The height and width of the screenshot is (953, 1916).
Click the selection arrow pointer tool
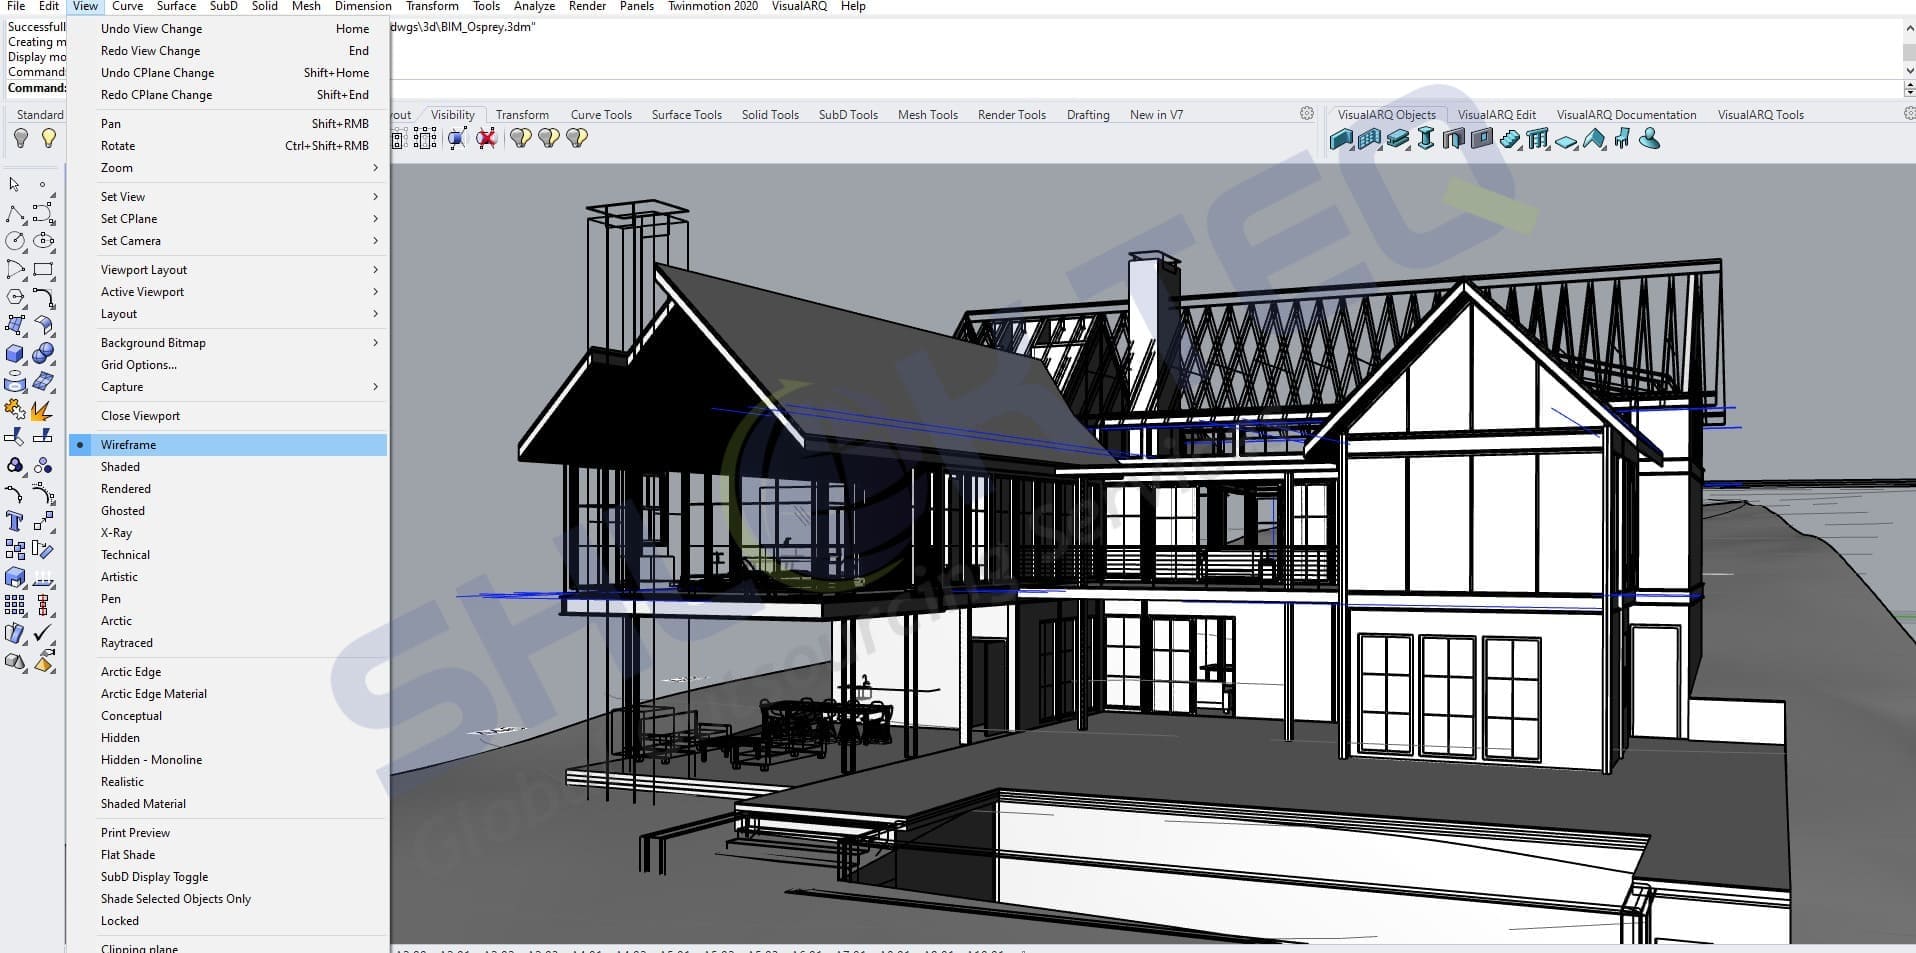[14, 185]
